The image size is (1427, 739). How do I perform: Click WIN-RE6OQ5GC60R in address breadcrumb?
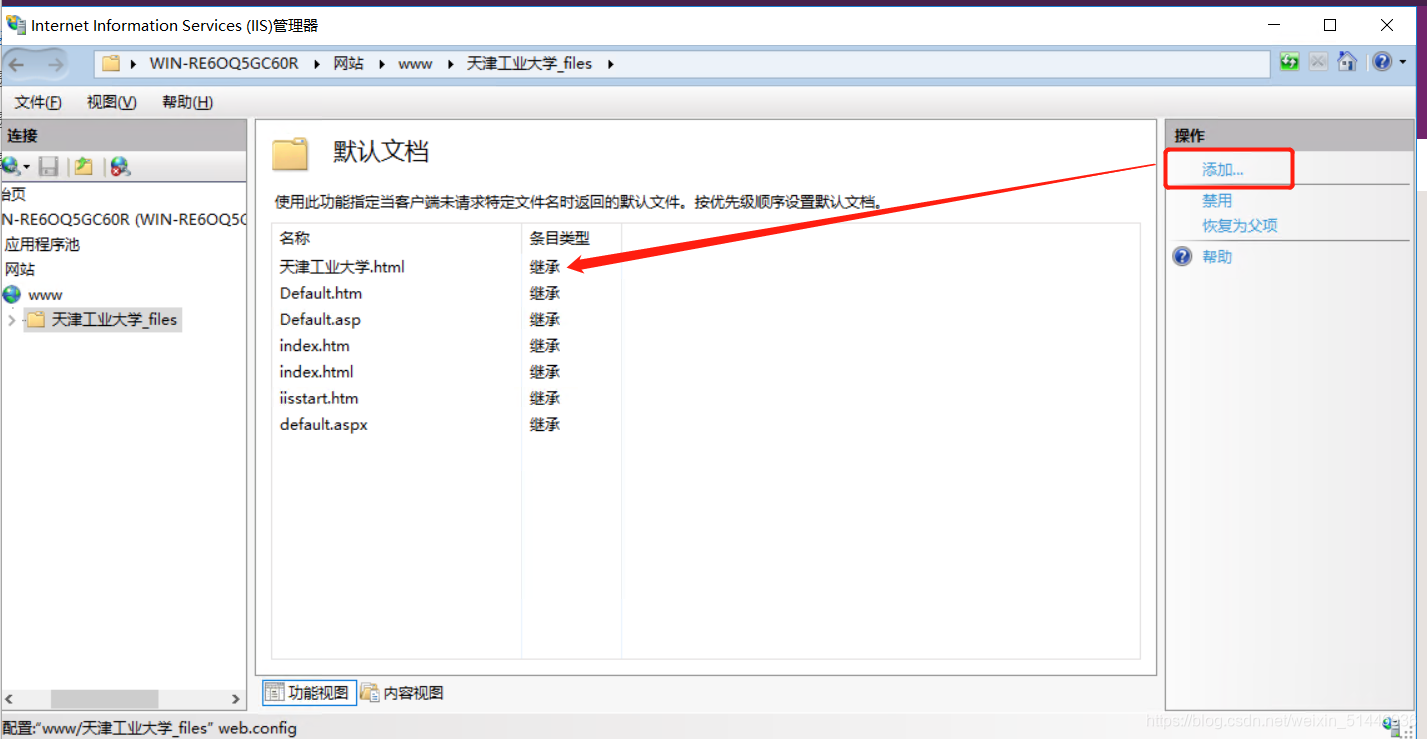point(224,64)
